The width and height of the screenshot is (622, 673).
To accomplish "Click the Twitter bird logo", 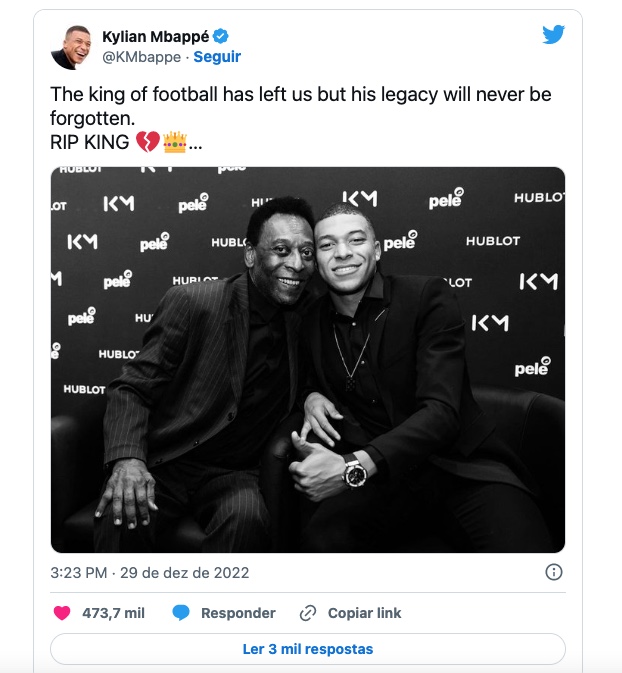I will [553, 34].
